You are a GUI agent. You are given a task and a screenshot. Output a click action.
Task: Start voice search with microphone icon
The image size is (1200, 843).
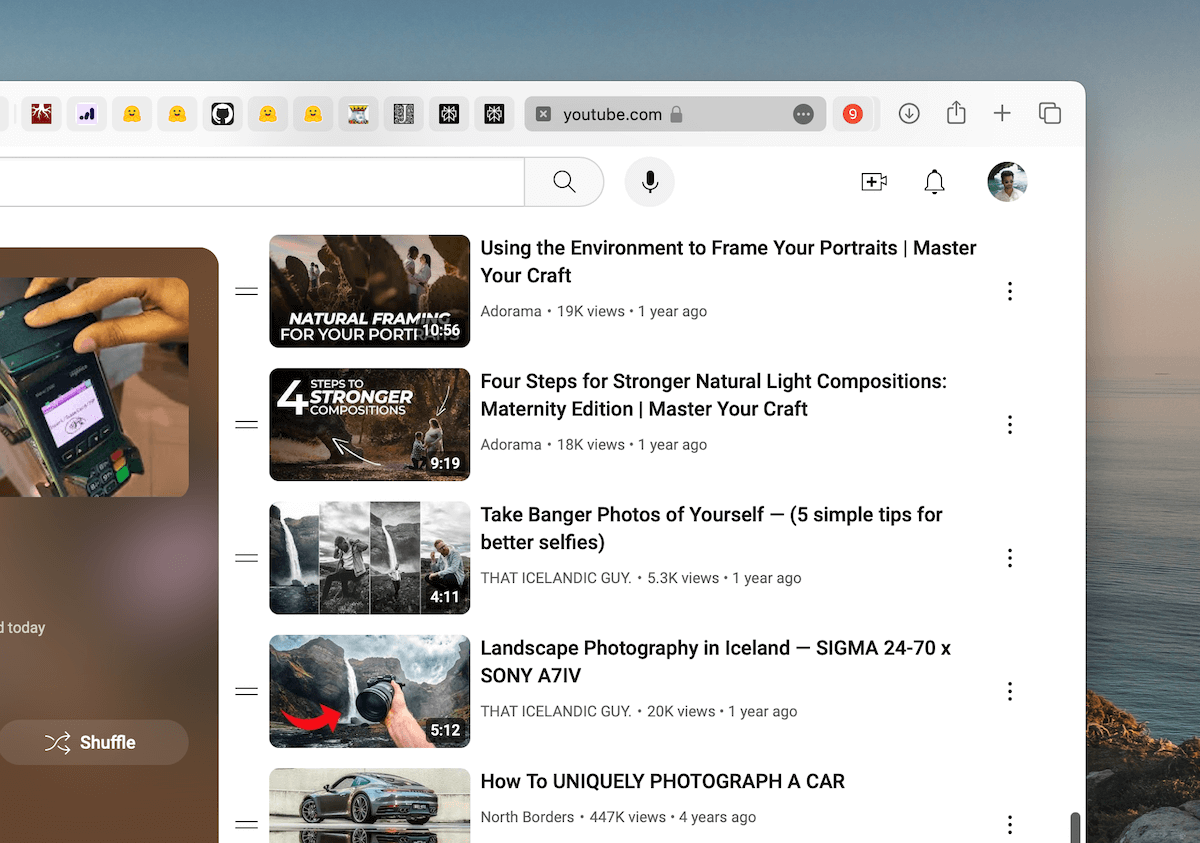coord(650,182)
